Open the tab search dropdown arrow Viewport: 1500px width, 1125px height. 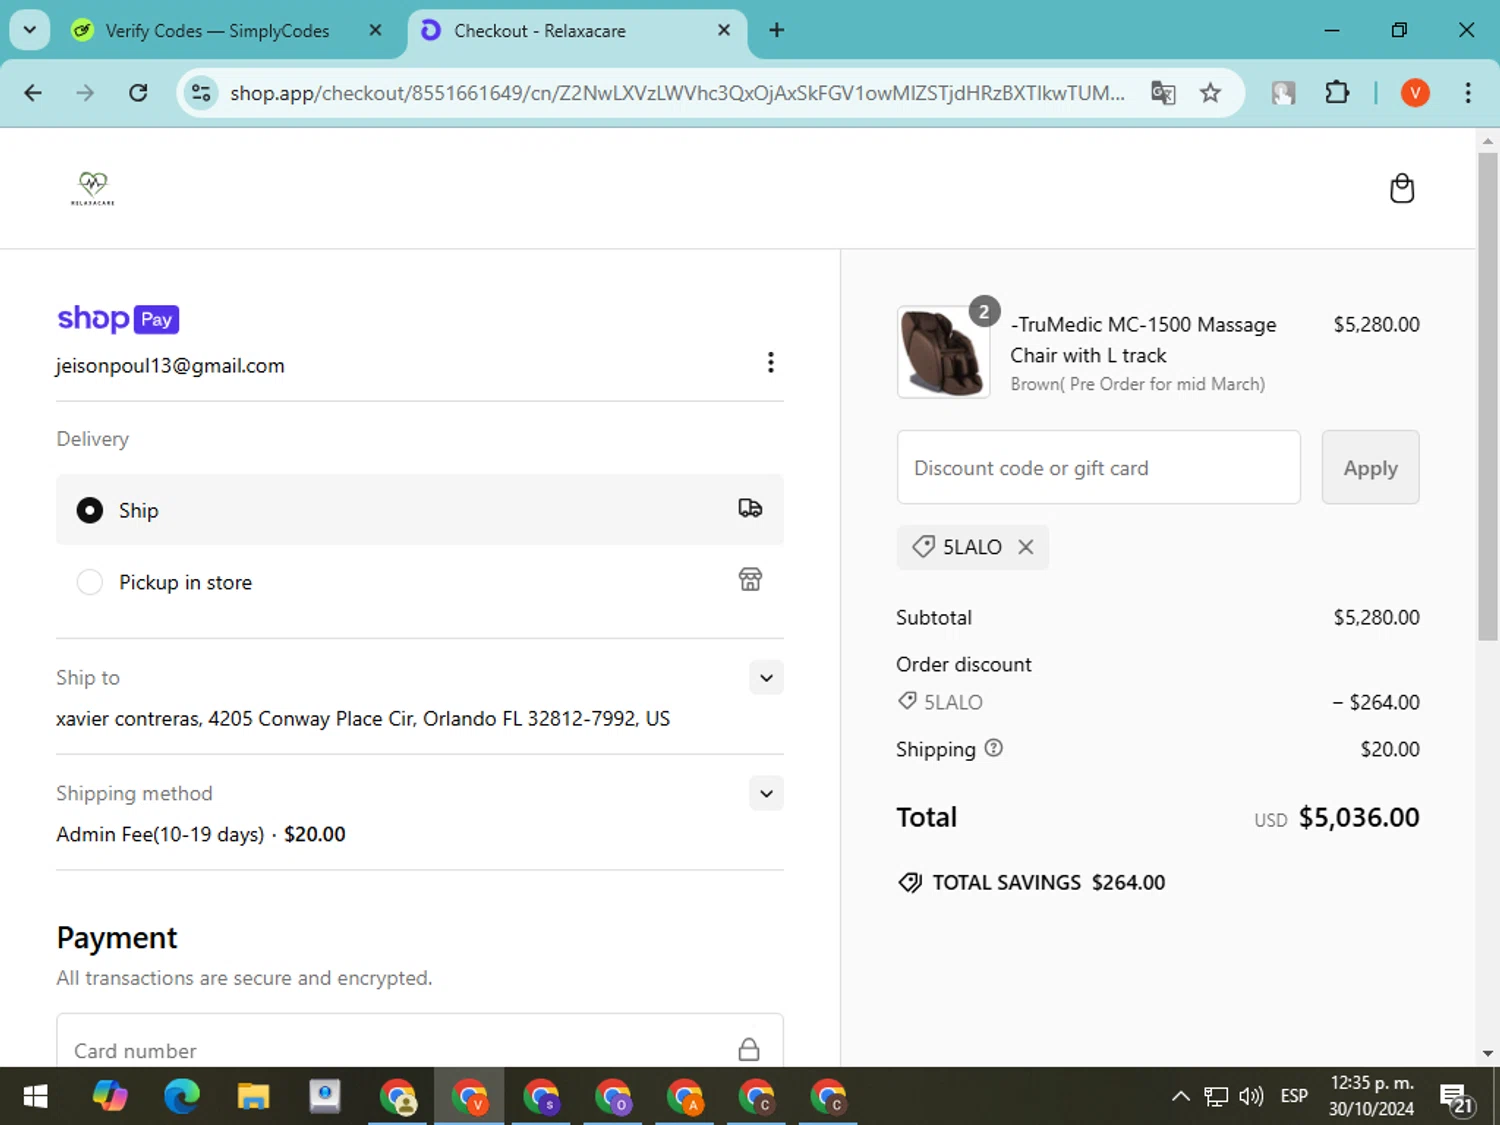[30, 30]
